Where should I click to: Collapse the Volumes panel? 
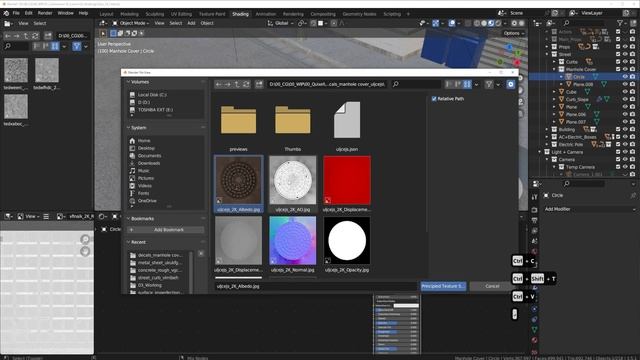pos(128,82)
